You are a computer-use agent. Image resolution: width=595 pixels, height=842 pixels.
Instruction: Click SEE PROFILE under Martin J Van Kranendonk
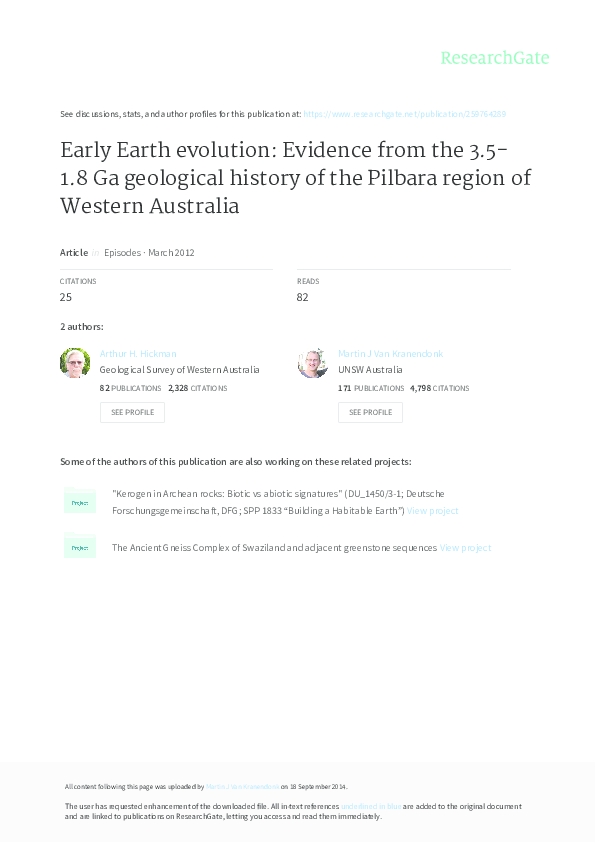pyautogui.click(x=370, y=411)
